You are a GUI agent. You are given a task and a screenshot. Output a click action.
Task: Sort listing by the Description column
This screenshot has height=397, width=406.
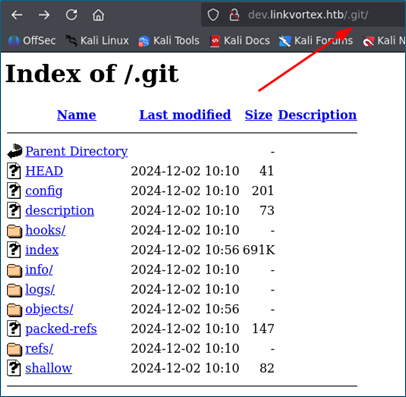pyautogui.click(x=317, y=115)
